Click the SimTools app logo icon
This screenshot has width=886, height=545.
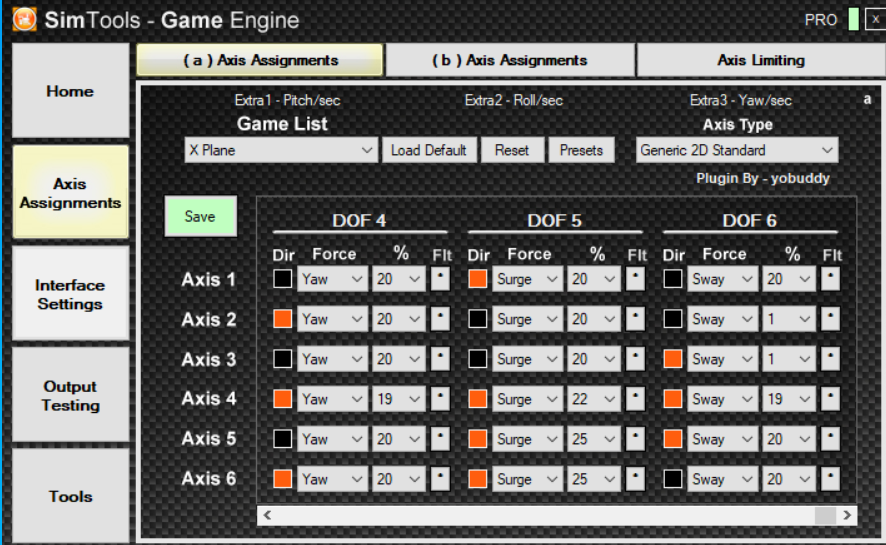coord(25,19)
